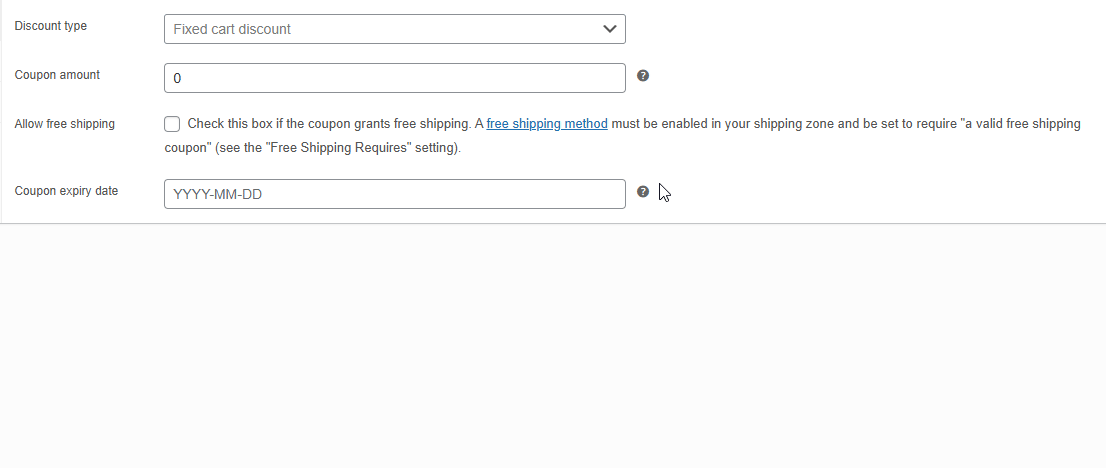1106x468 pixels.
Task: Select the 'Fixed cart discount' text in dropdown
Action: 232,29
